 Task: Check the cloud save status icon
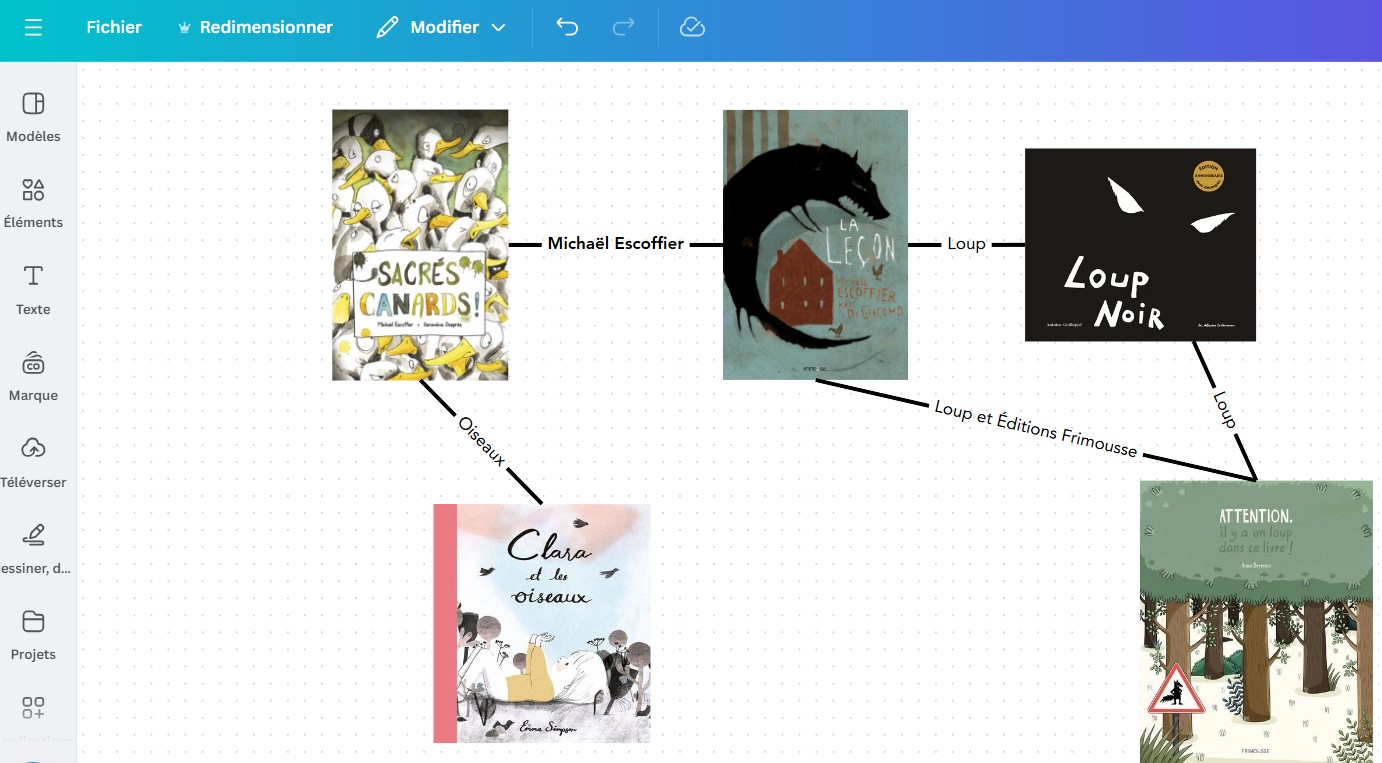[692, 28]
